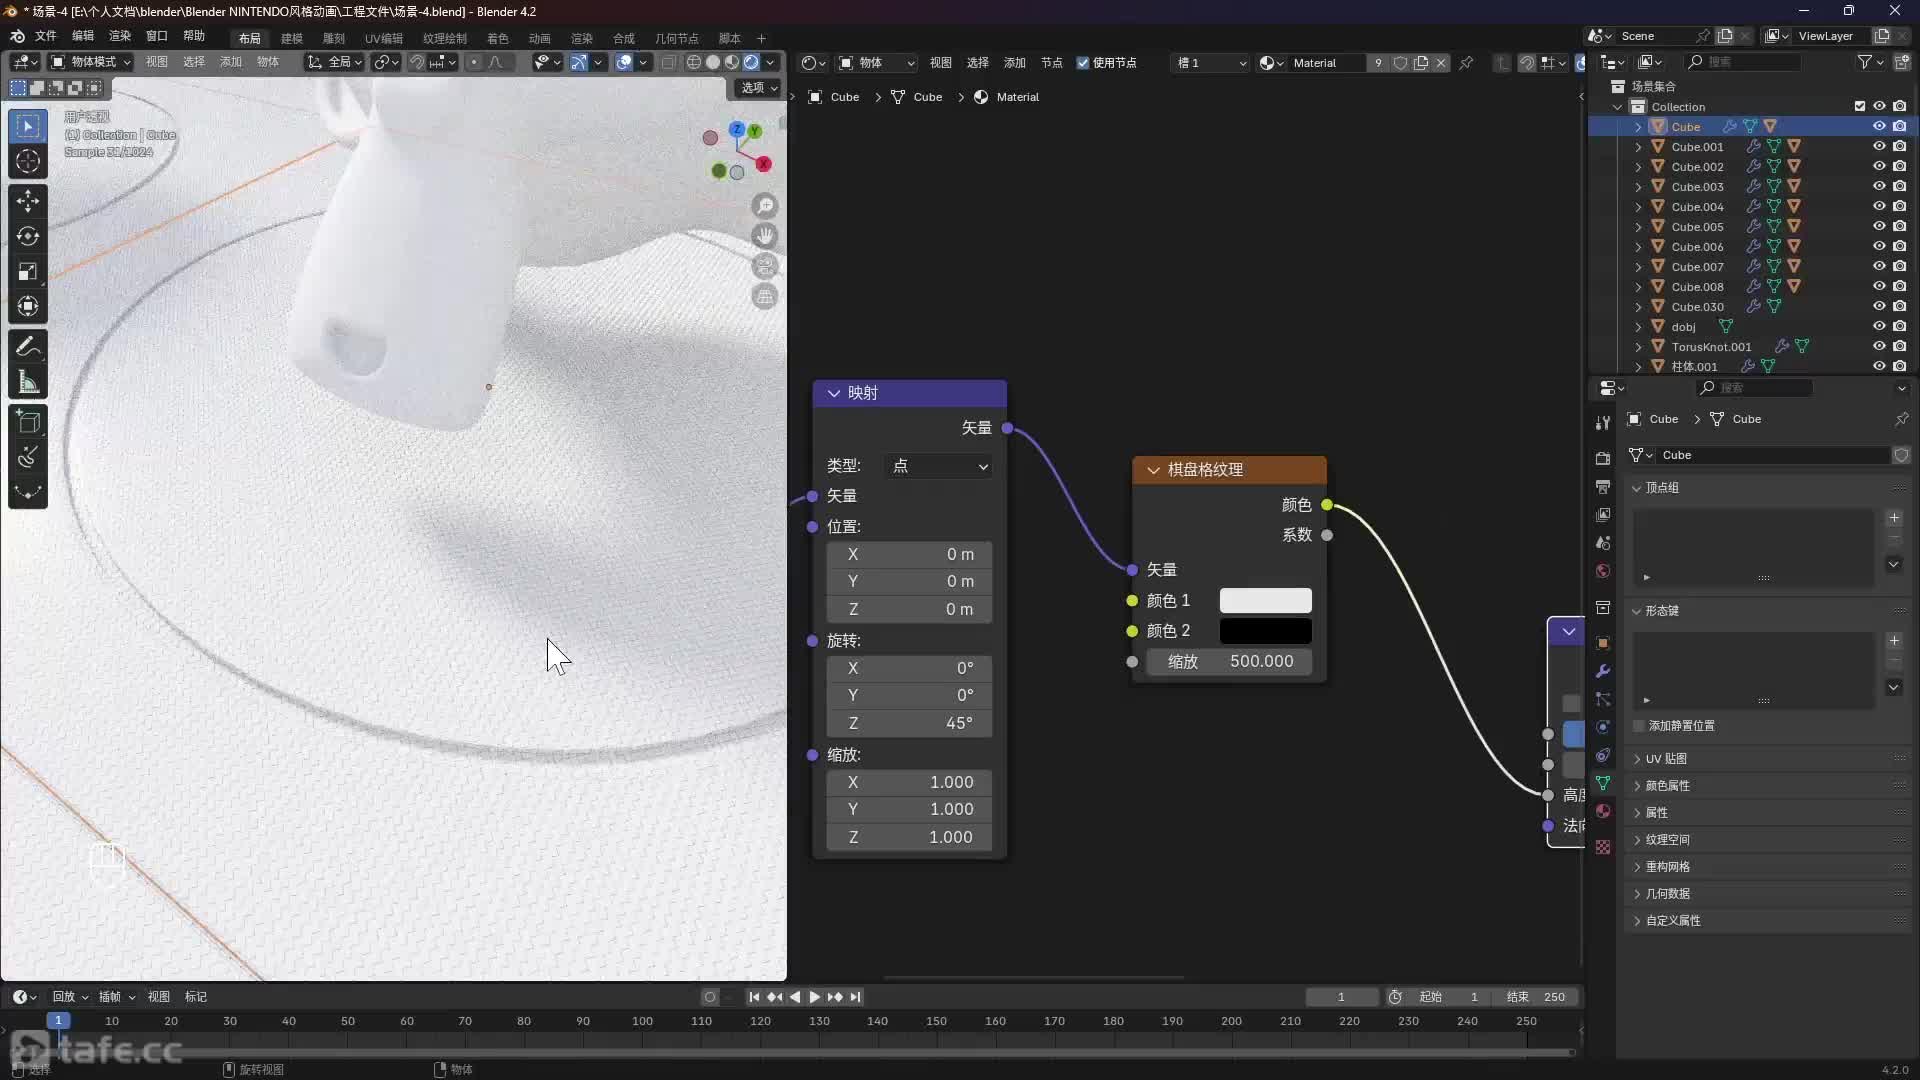Viewport: 1920px width, 1080px height.
Task: Open the Mapping node type dropdown
Action: click(x=938, y=466)
